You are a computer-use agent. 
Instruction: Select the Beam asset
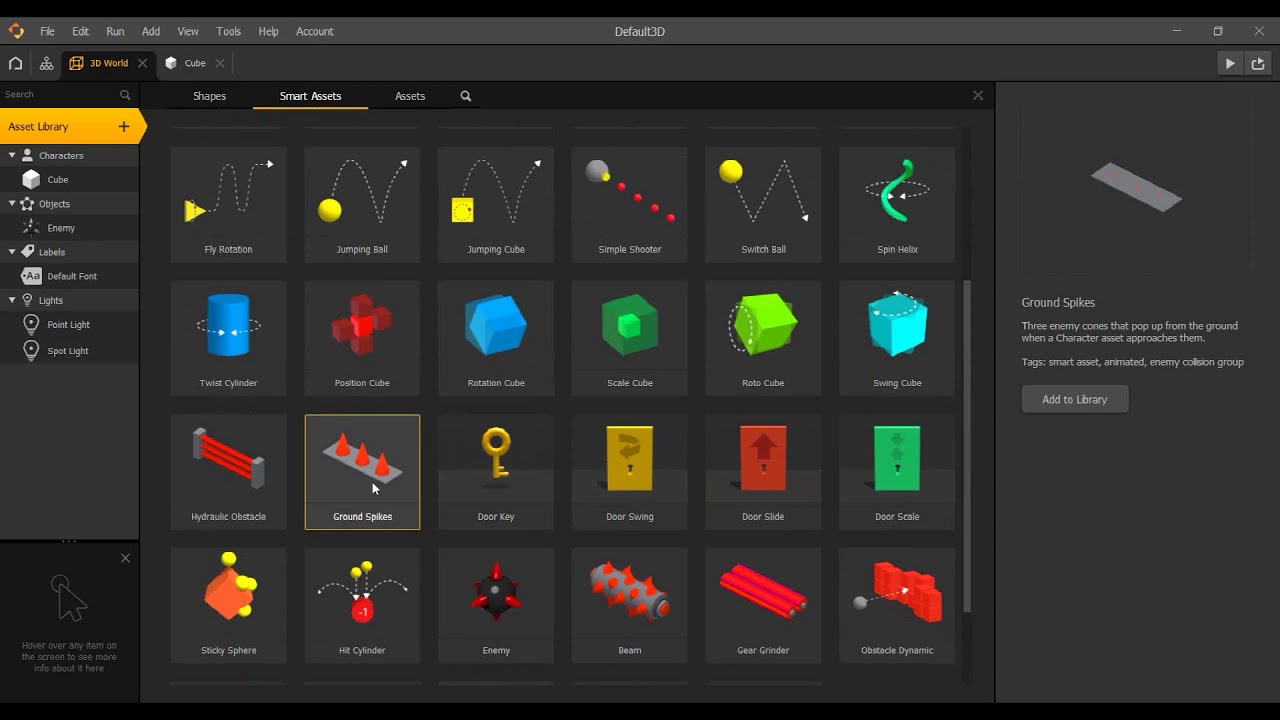pos(630,605)
